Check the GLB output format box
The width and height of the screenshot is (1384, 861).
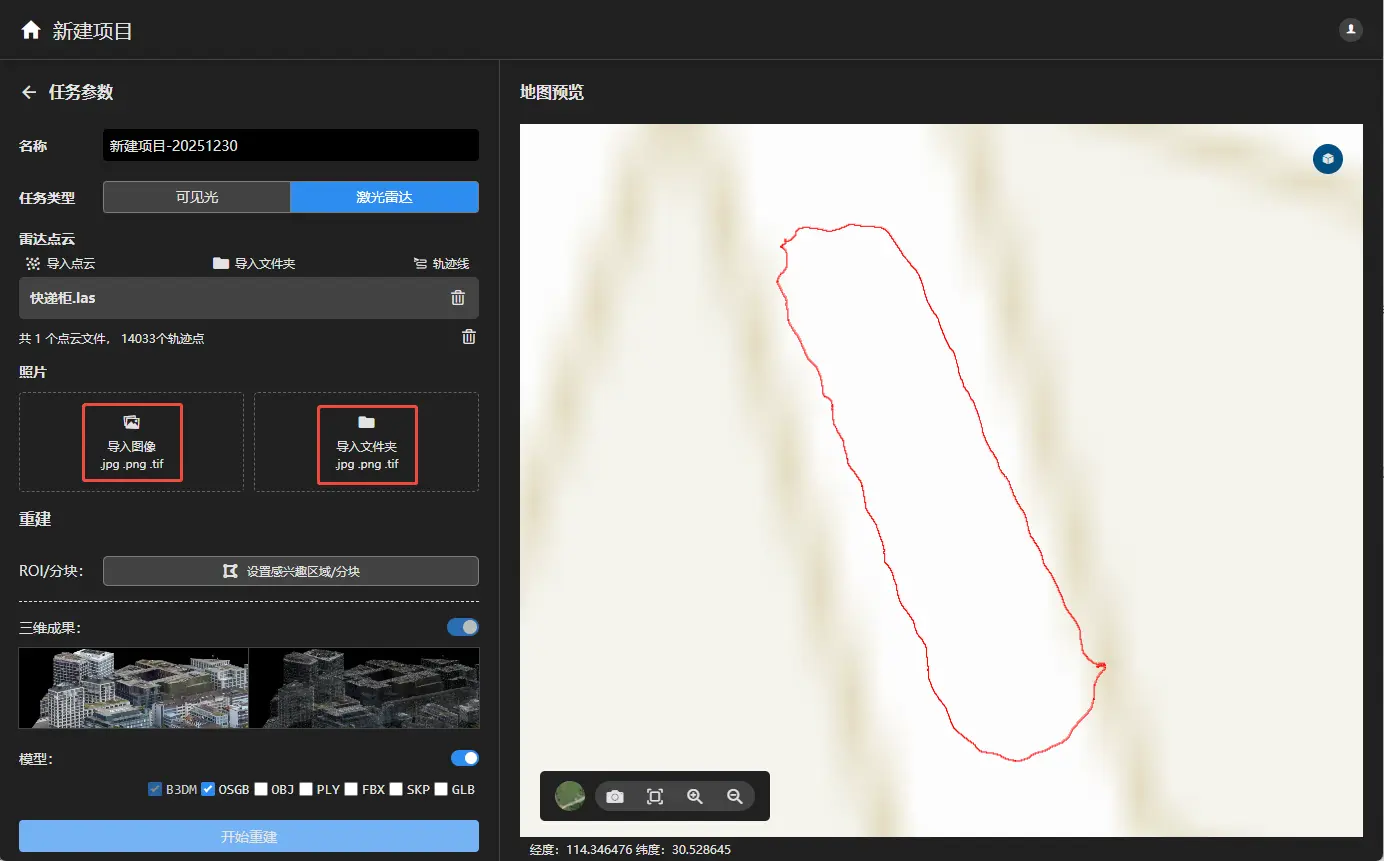point(441,789)
